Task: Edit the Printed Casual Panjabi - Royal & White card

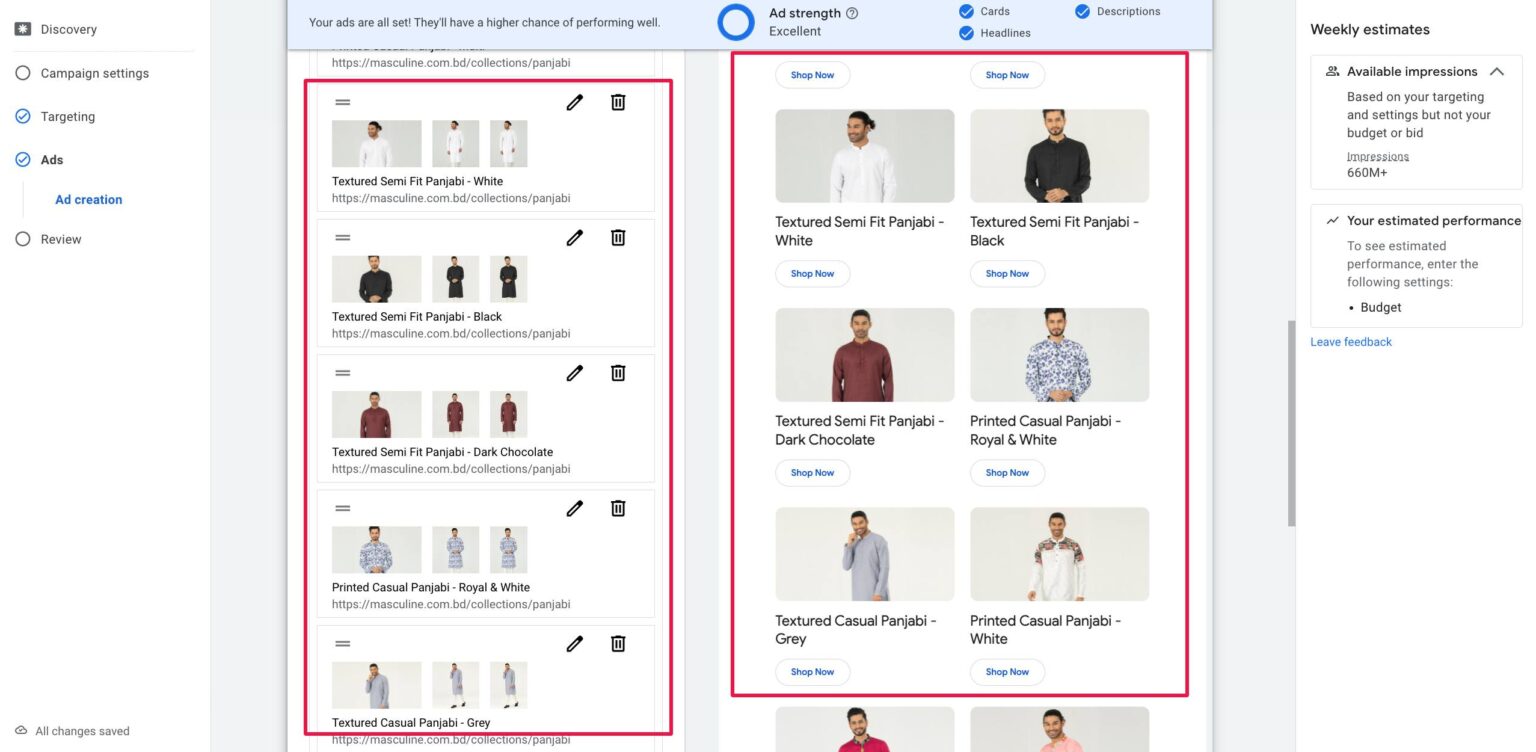Action: [x=574, y=508]
